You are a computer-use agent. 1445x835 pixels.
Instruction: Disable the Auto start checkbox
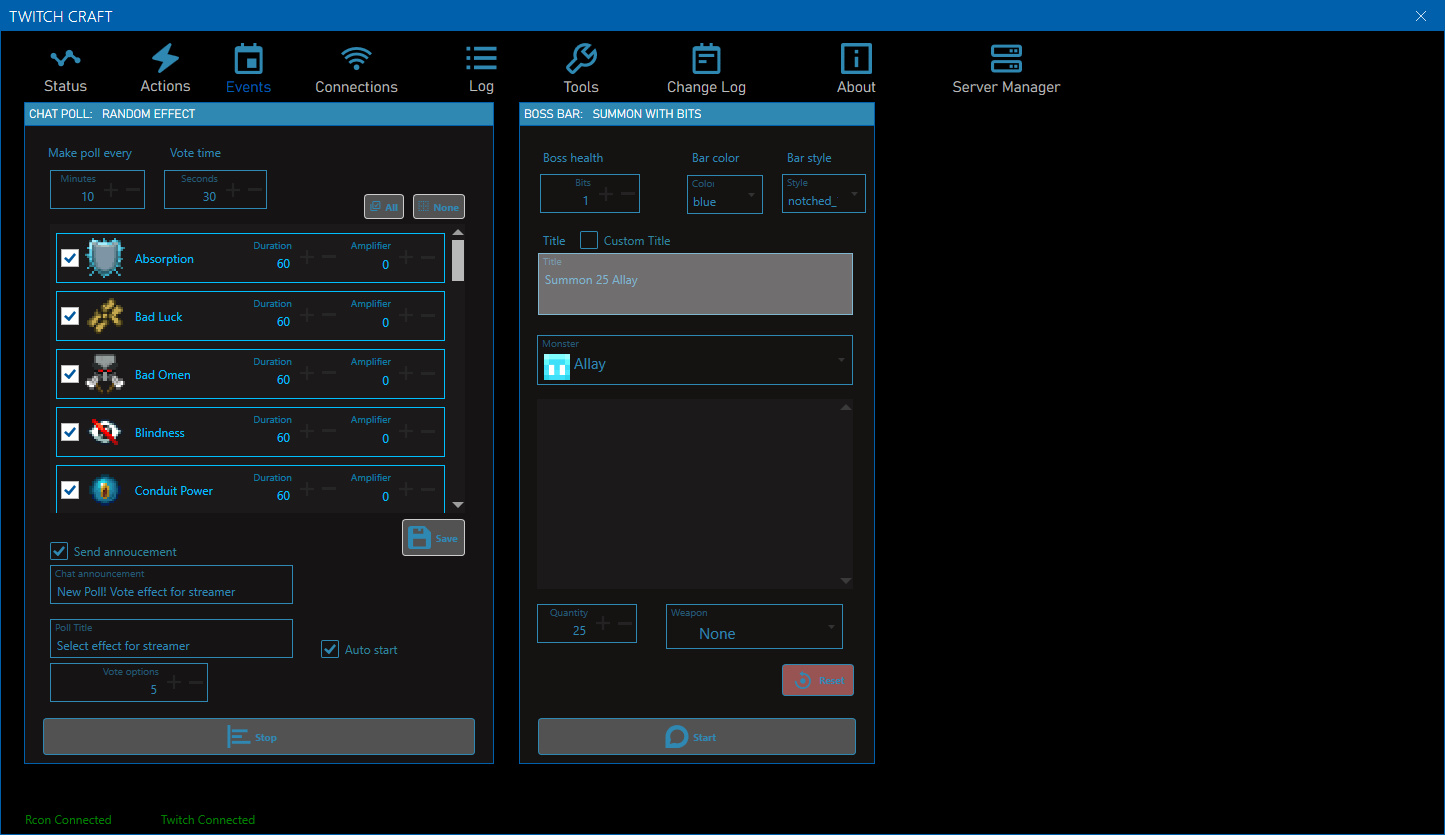[x=330, y=649]
